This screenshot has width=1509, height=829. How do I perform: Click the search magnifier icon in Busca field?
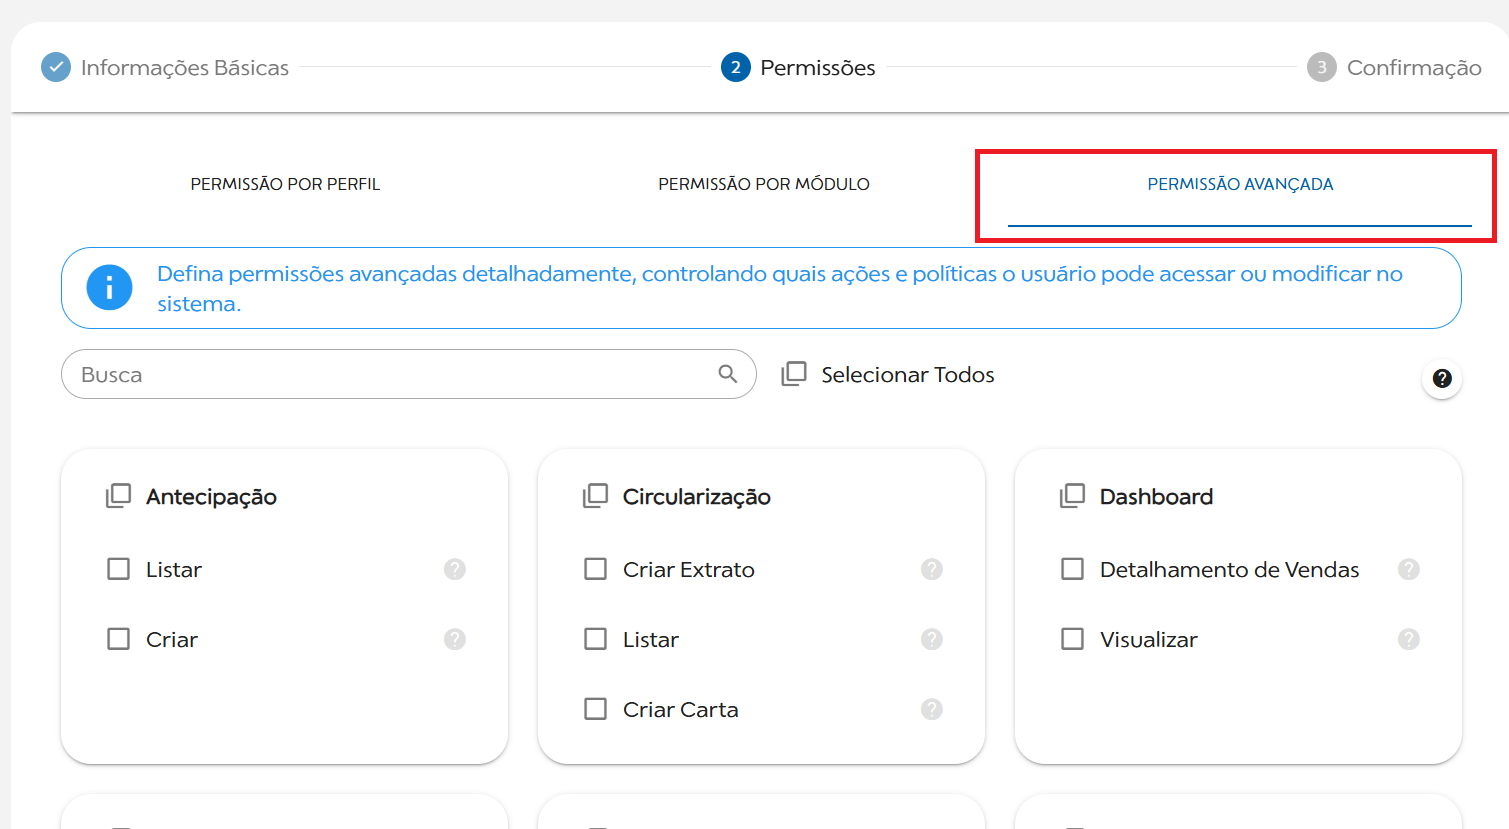coord(727,374)
